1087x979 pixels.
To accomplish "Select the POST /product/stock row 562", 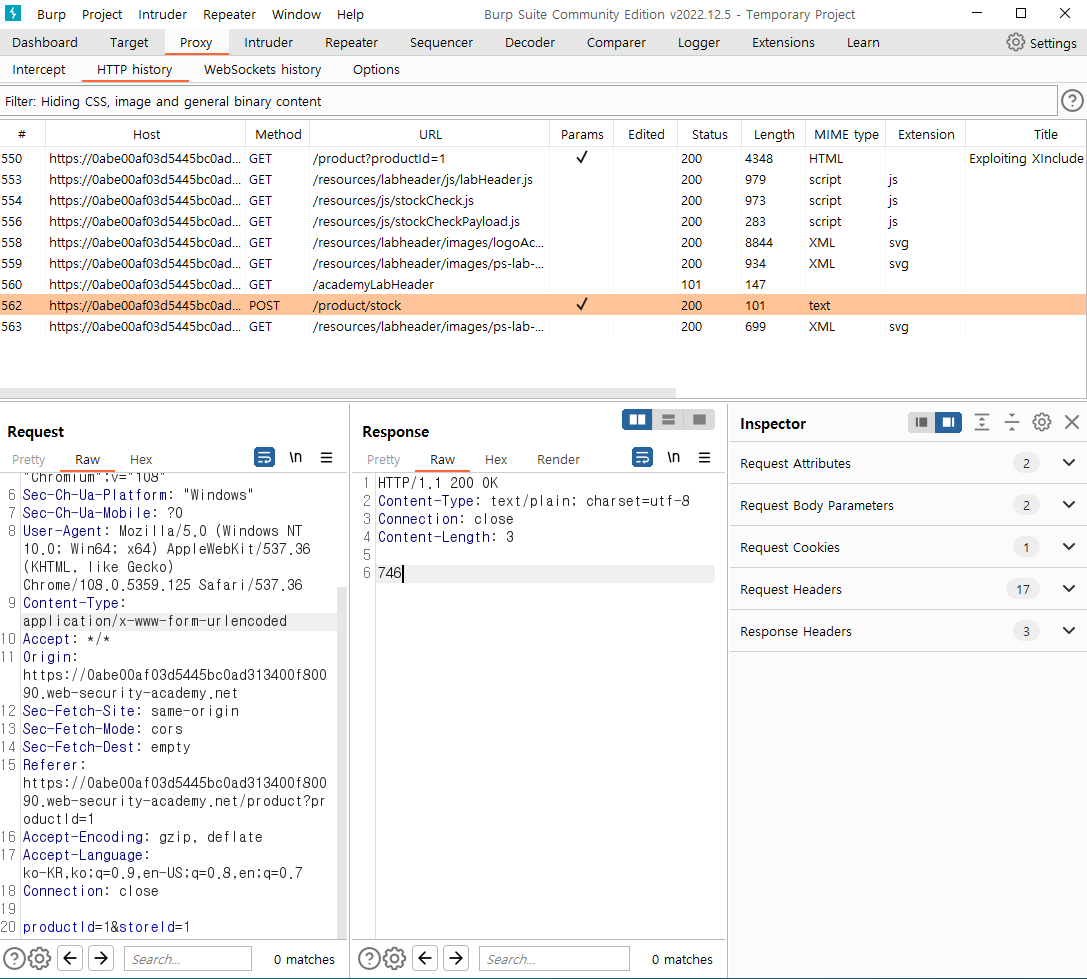I will coord(543,305).
